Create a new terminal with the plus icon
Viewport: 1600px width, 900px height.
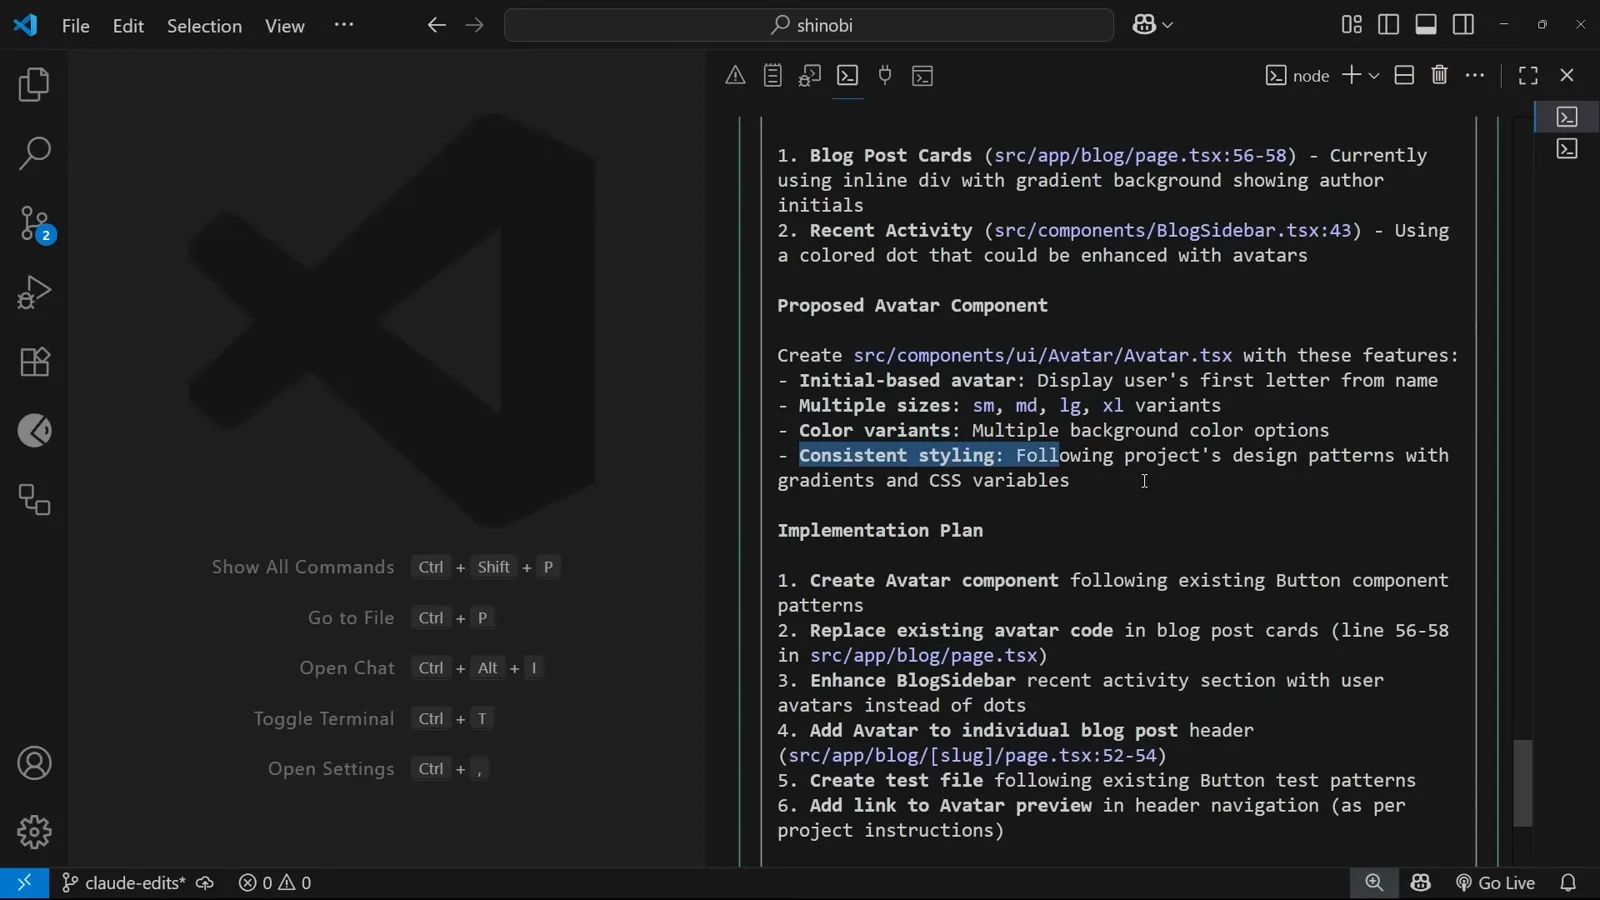coord(1351,75)
